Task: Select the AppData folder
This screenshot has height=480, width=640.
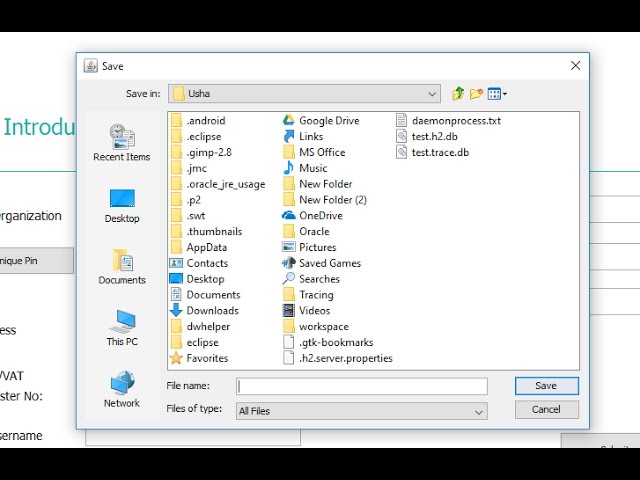Action: point(198,247)
